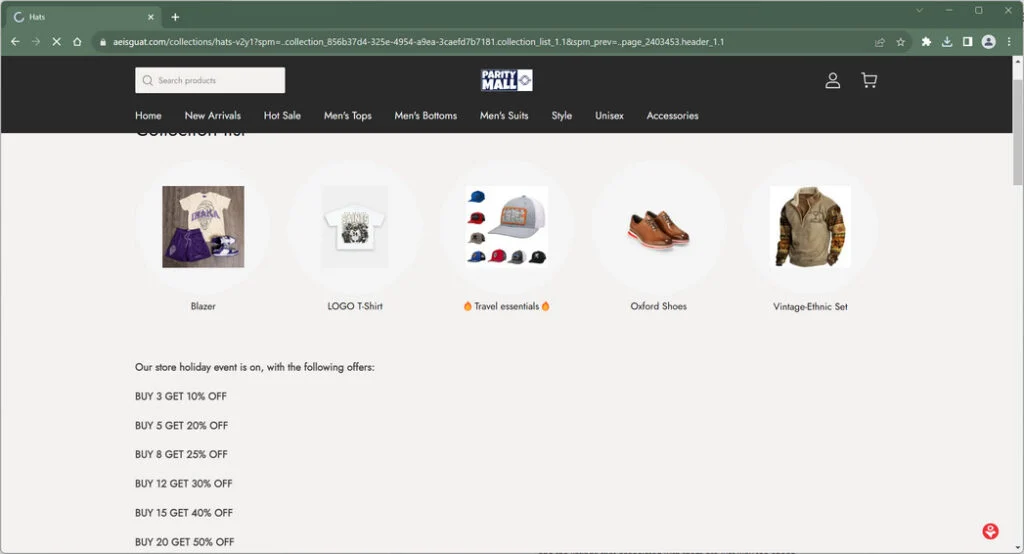Click the browser address bar URL
The width and height of the screenshot is (1024, 554).
click(418, 42)
